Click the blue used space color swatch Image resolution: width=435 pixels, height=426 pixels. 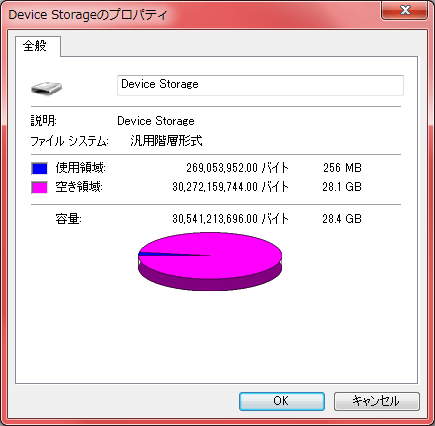tap(39, 168)
